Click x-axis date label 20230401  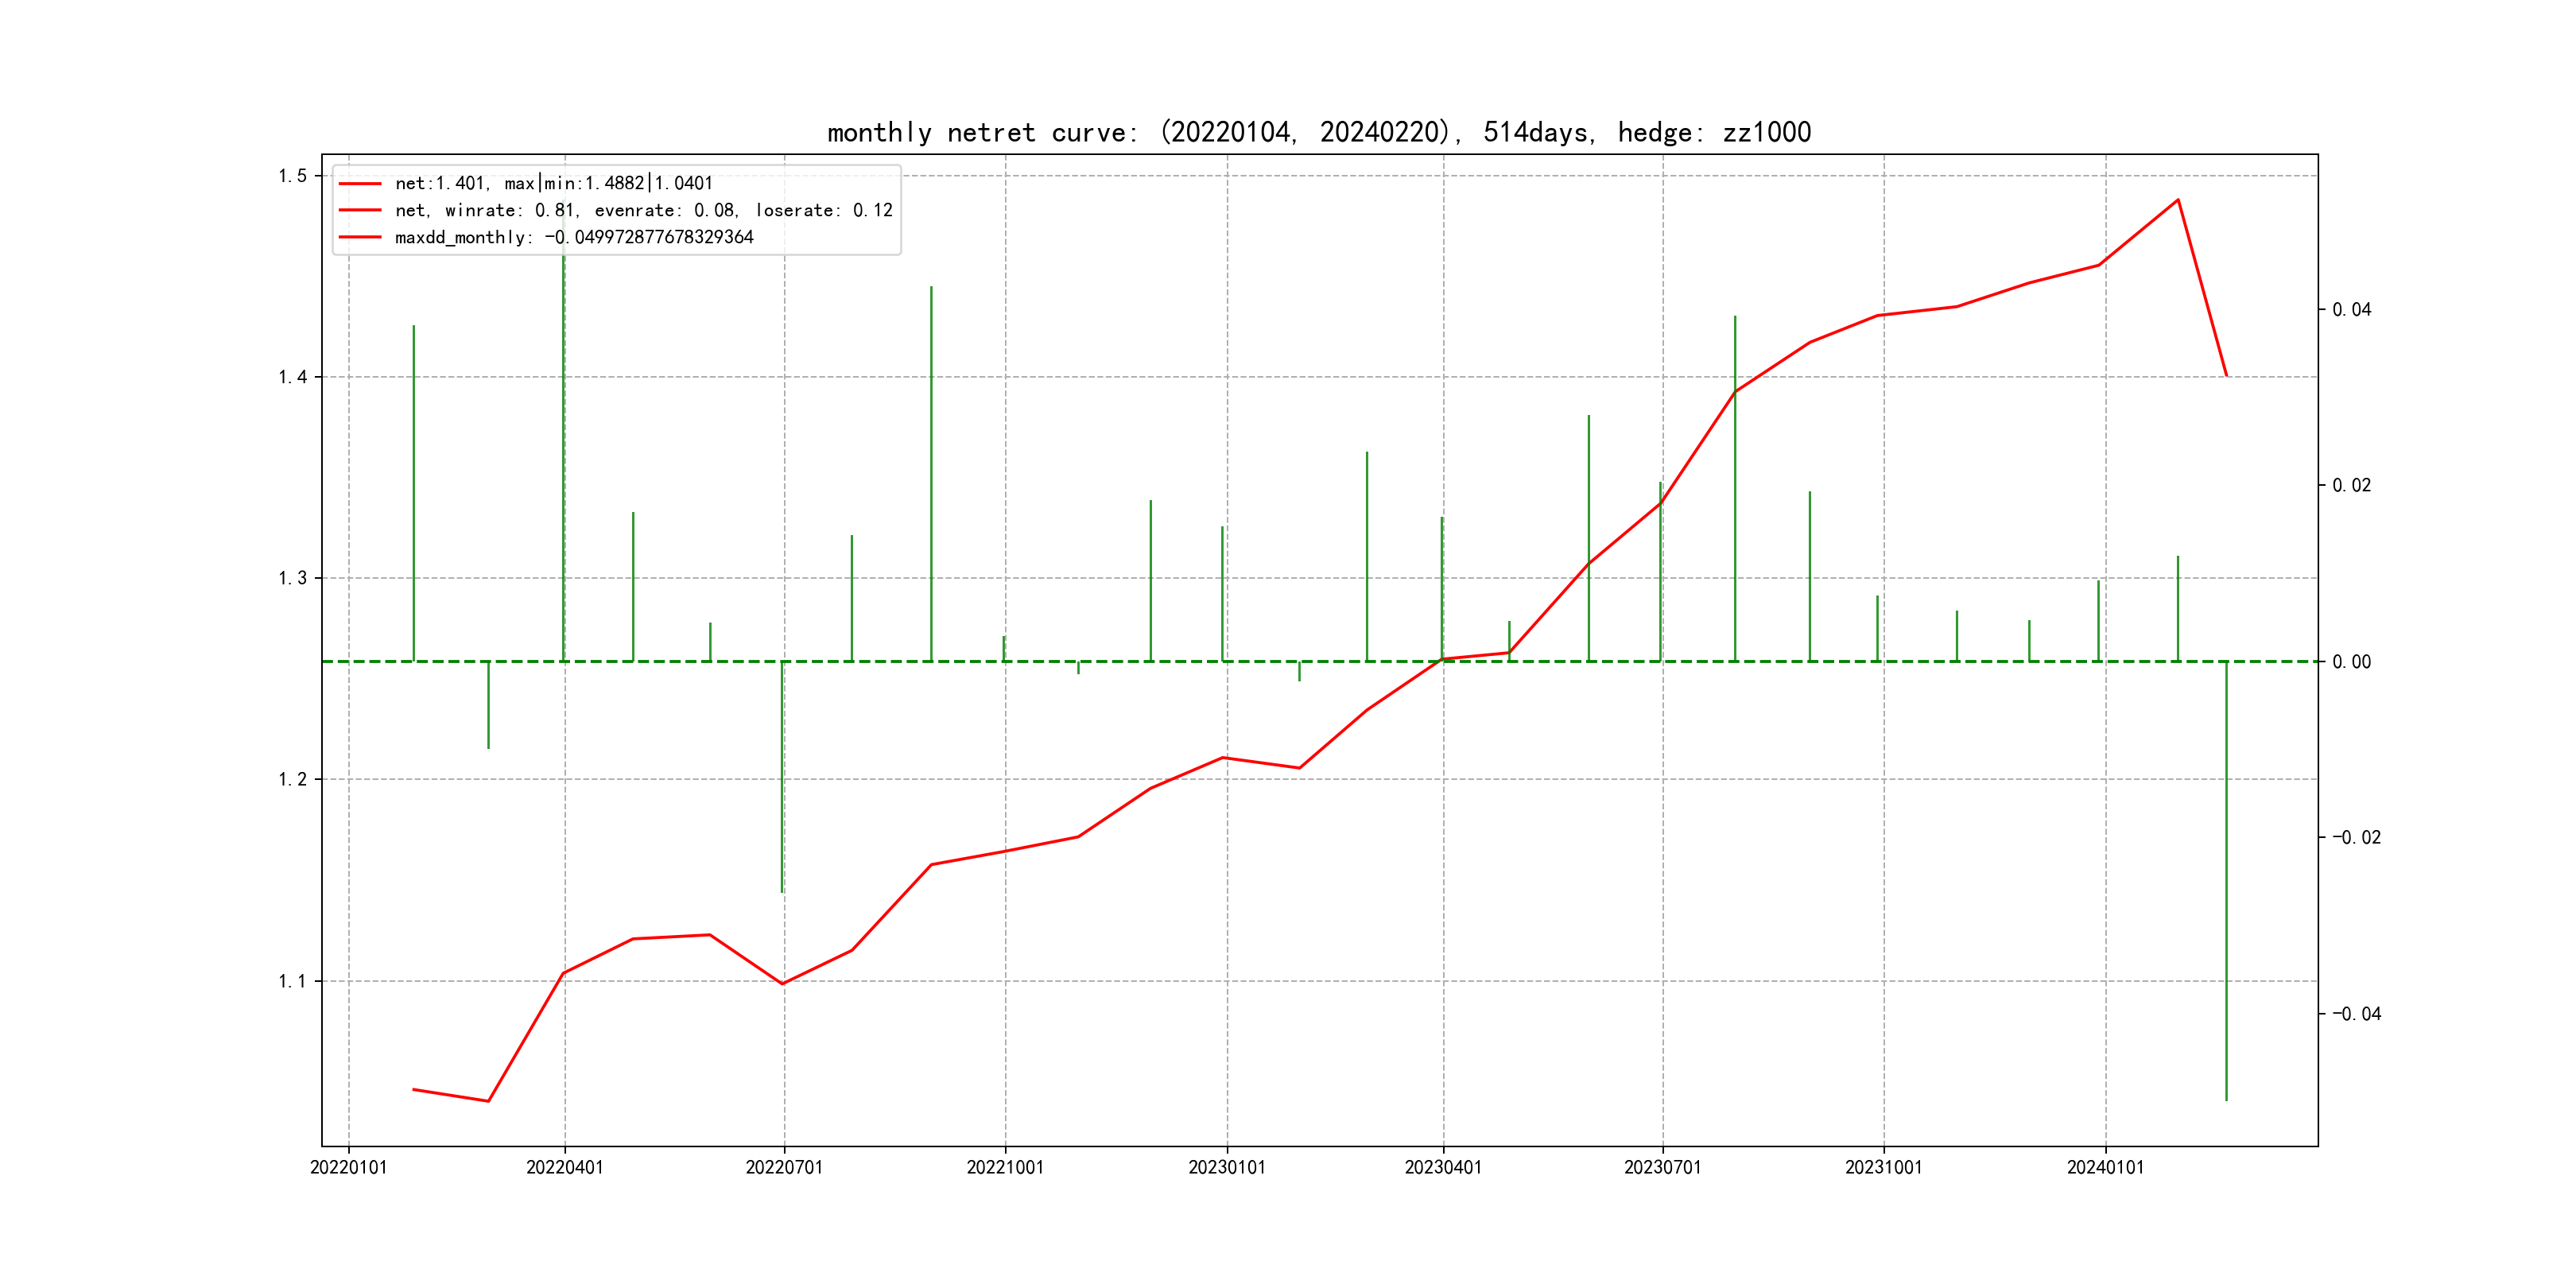pos(1442,1167)
